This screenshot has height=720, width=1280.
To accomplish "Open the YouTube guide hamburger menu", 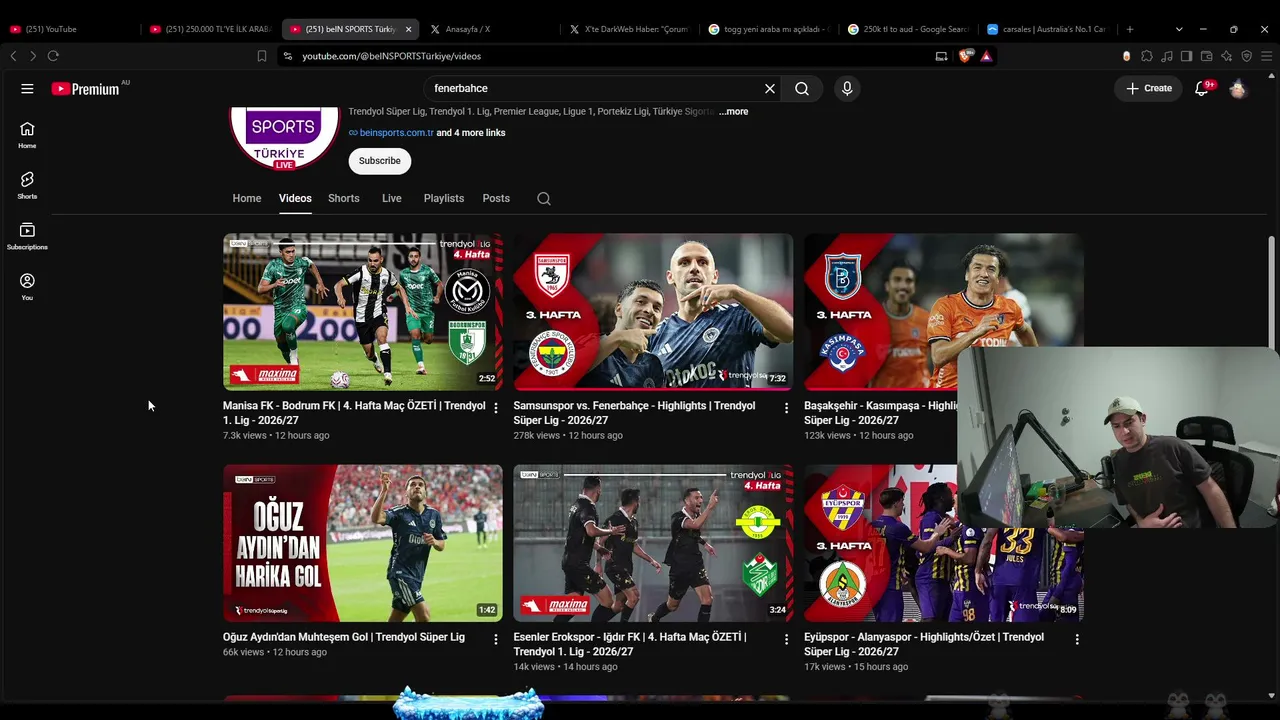I will click(x=27, y=88).
